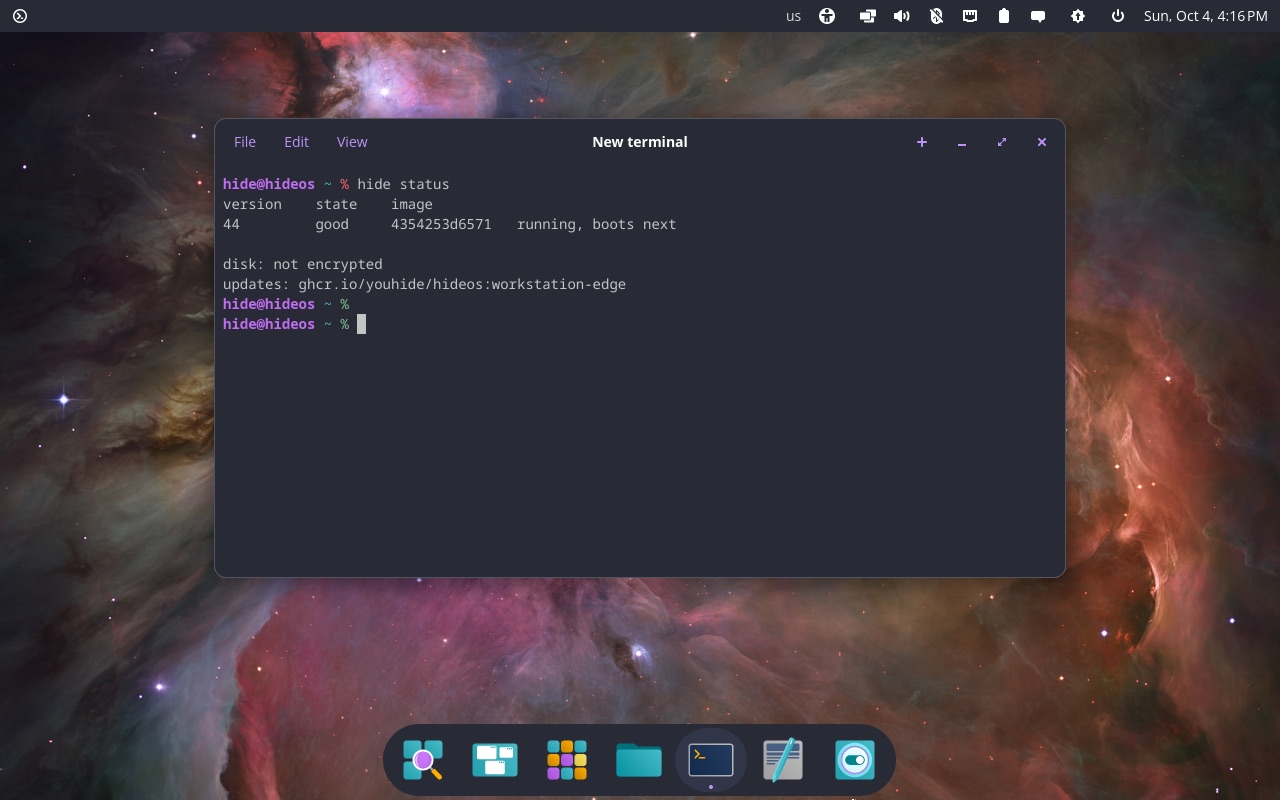Open the 'us' keyboard layout indicator
Image resolution: width=1280 pixels, height=800 pixels.
click(794, 16)
